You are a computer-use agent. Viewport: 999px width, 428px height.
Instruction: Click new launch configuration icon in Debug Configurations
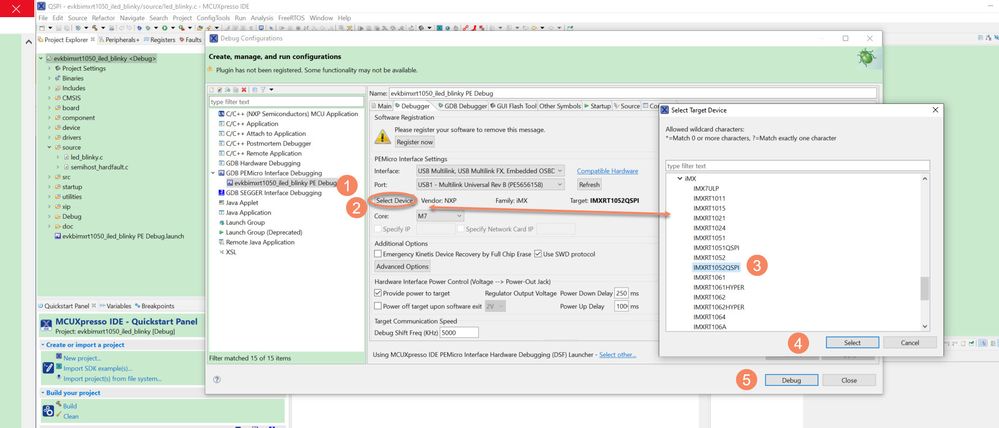tap(213, 90)
